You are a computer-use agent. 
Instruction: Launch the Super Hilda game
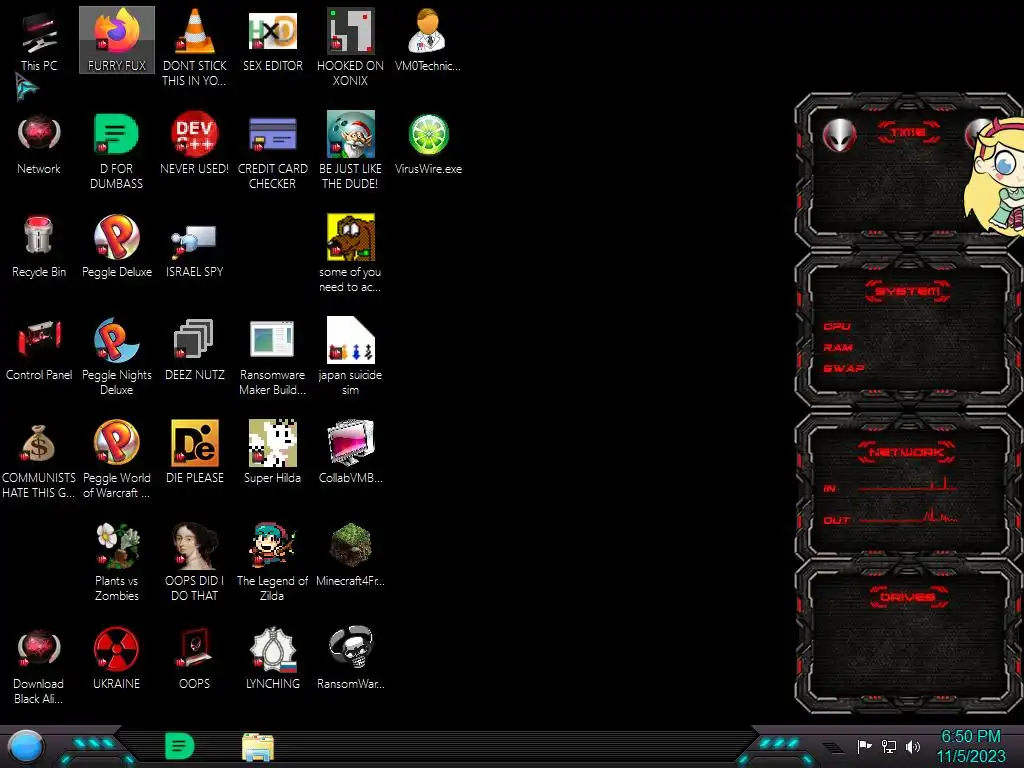click(x=272, y=453)
